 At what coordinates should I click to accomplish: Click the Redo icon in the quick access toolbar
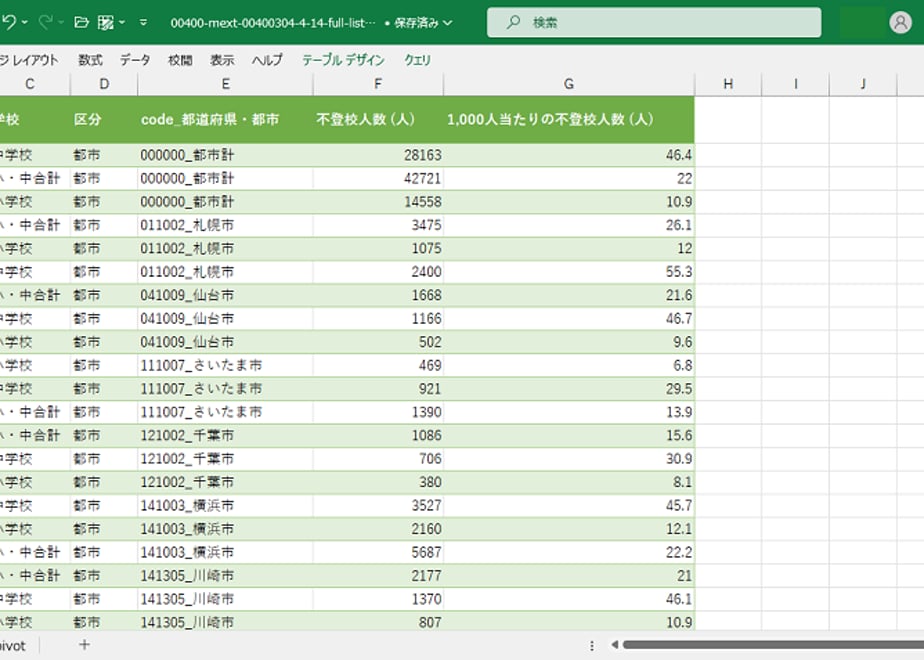click(x=45, y=22)
